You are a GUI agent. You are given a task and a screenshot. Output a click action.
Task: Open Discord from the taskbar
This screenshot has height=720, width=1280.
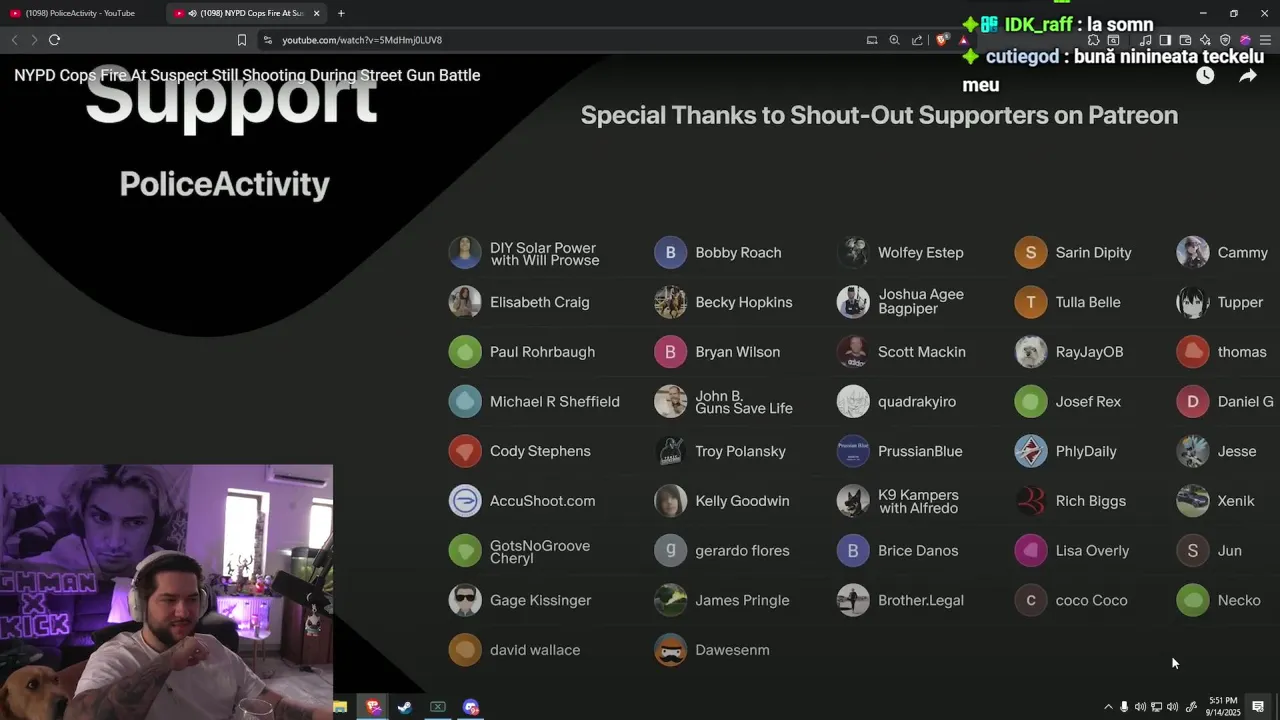pos(471,707)
